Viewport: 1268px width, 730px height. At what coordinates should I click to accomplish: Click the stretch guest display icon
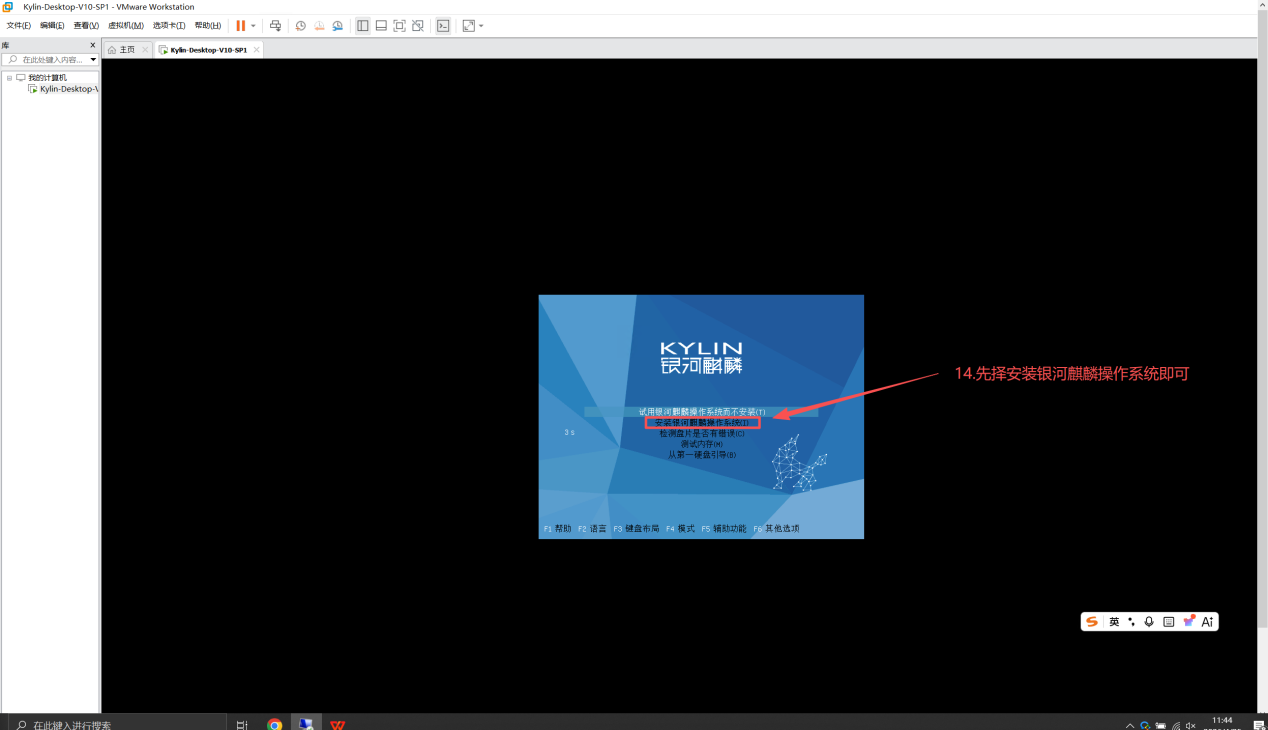pyautogui.click(x=468, y=26)
